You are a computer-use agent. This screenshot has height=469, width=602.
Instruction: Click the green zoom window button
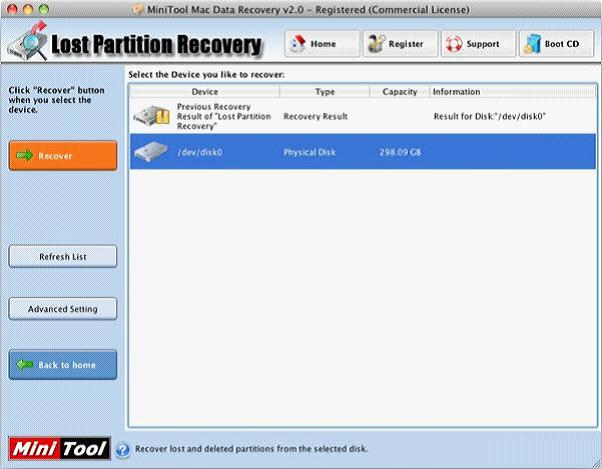pyautogui.click(x=44, y=9)
